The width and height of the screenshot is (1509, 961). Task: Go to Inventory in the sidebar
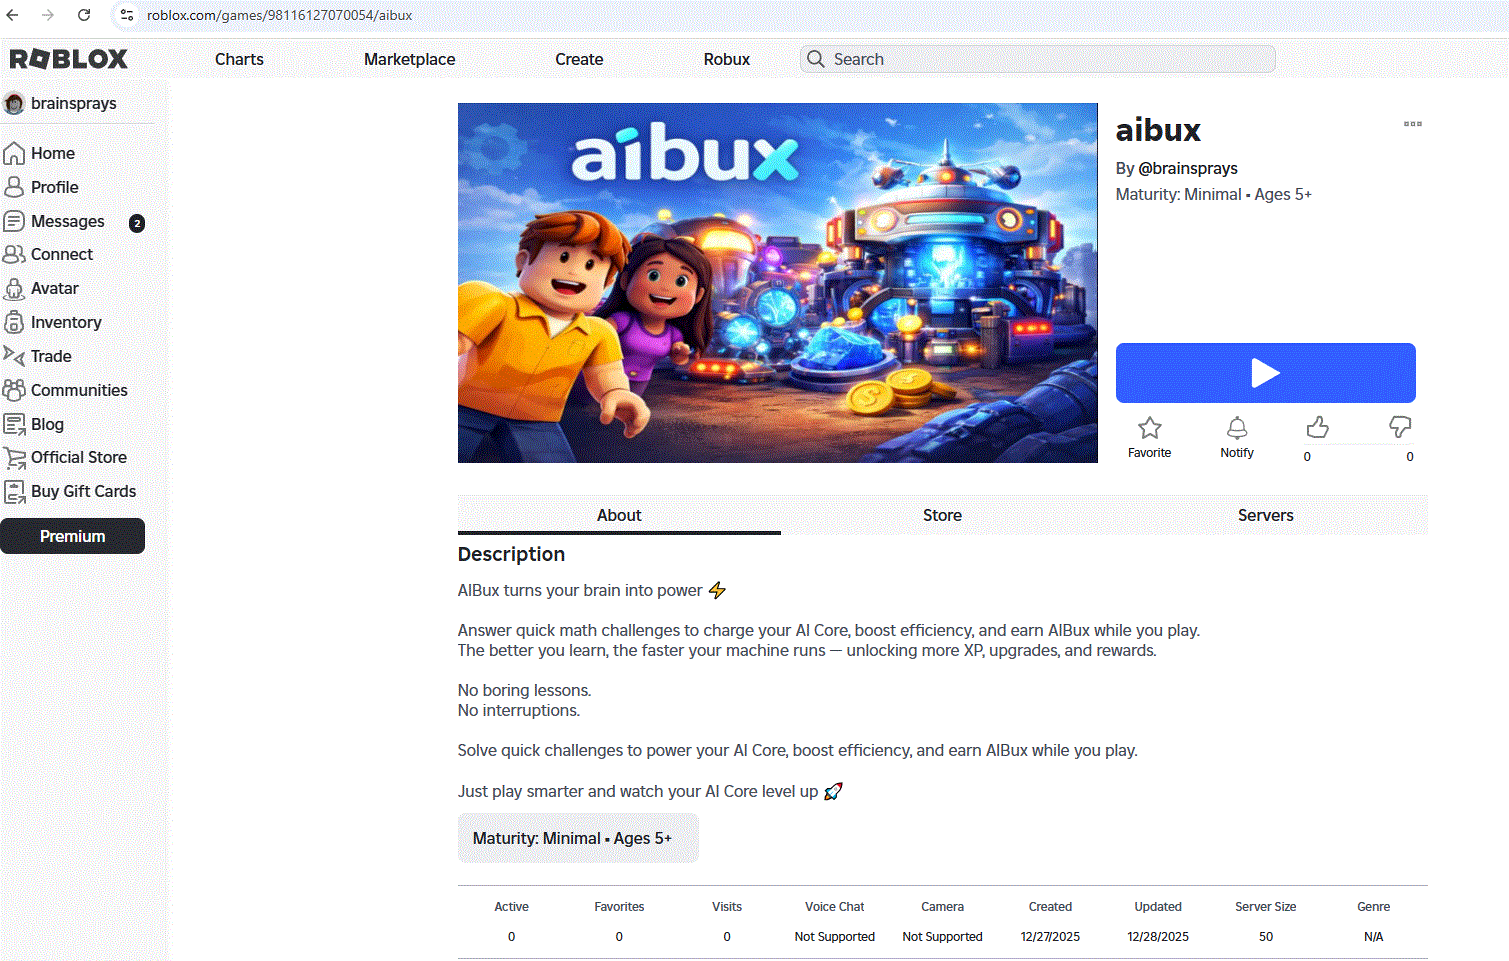(x=66, y=322)
